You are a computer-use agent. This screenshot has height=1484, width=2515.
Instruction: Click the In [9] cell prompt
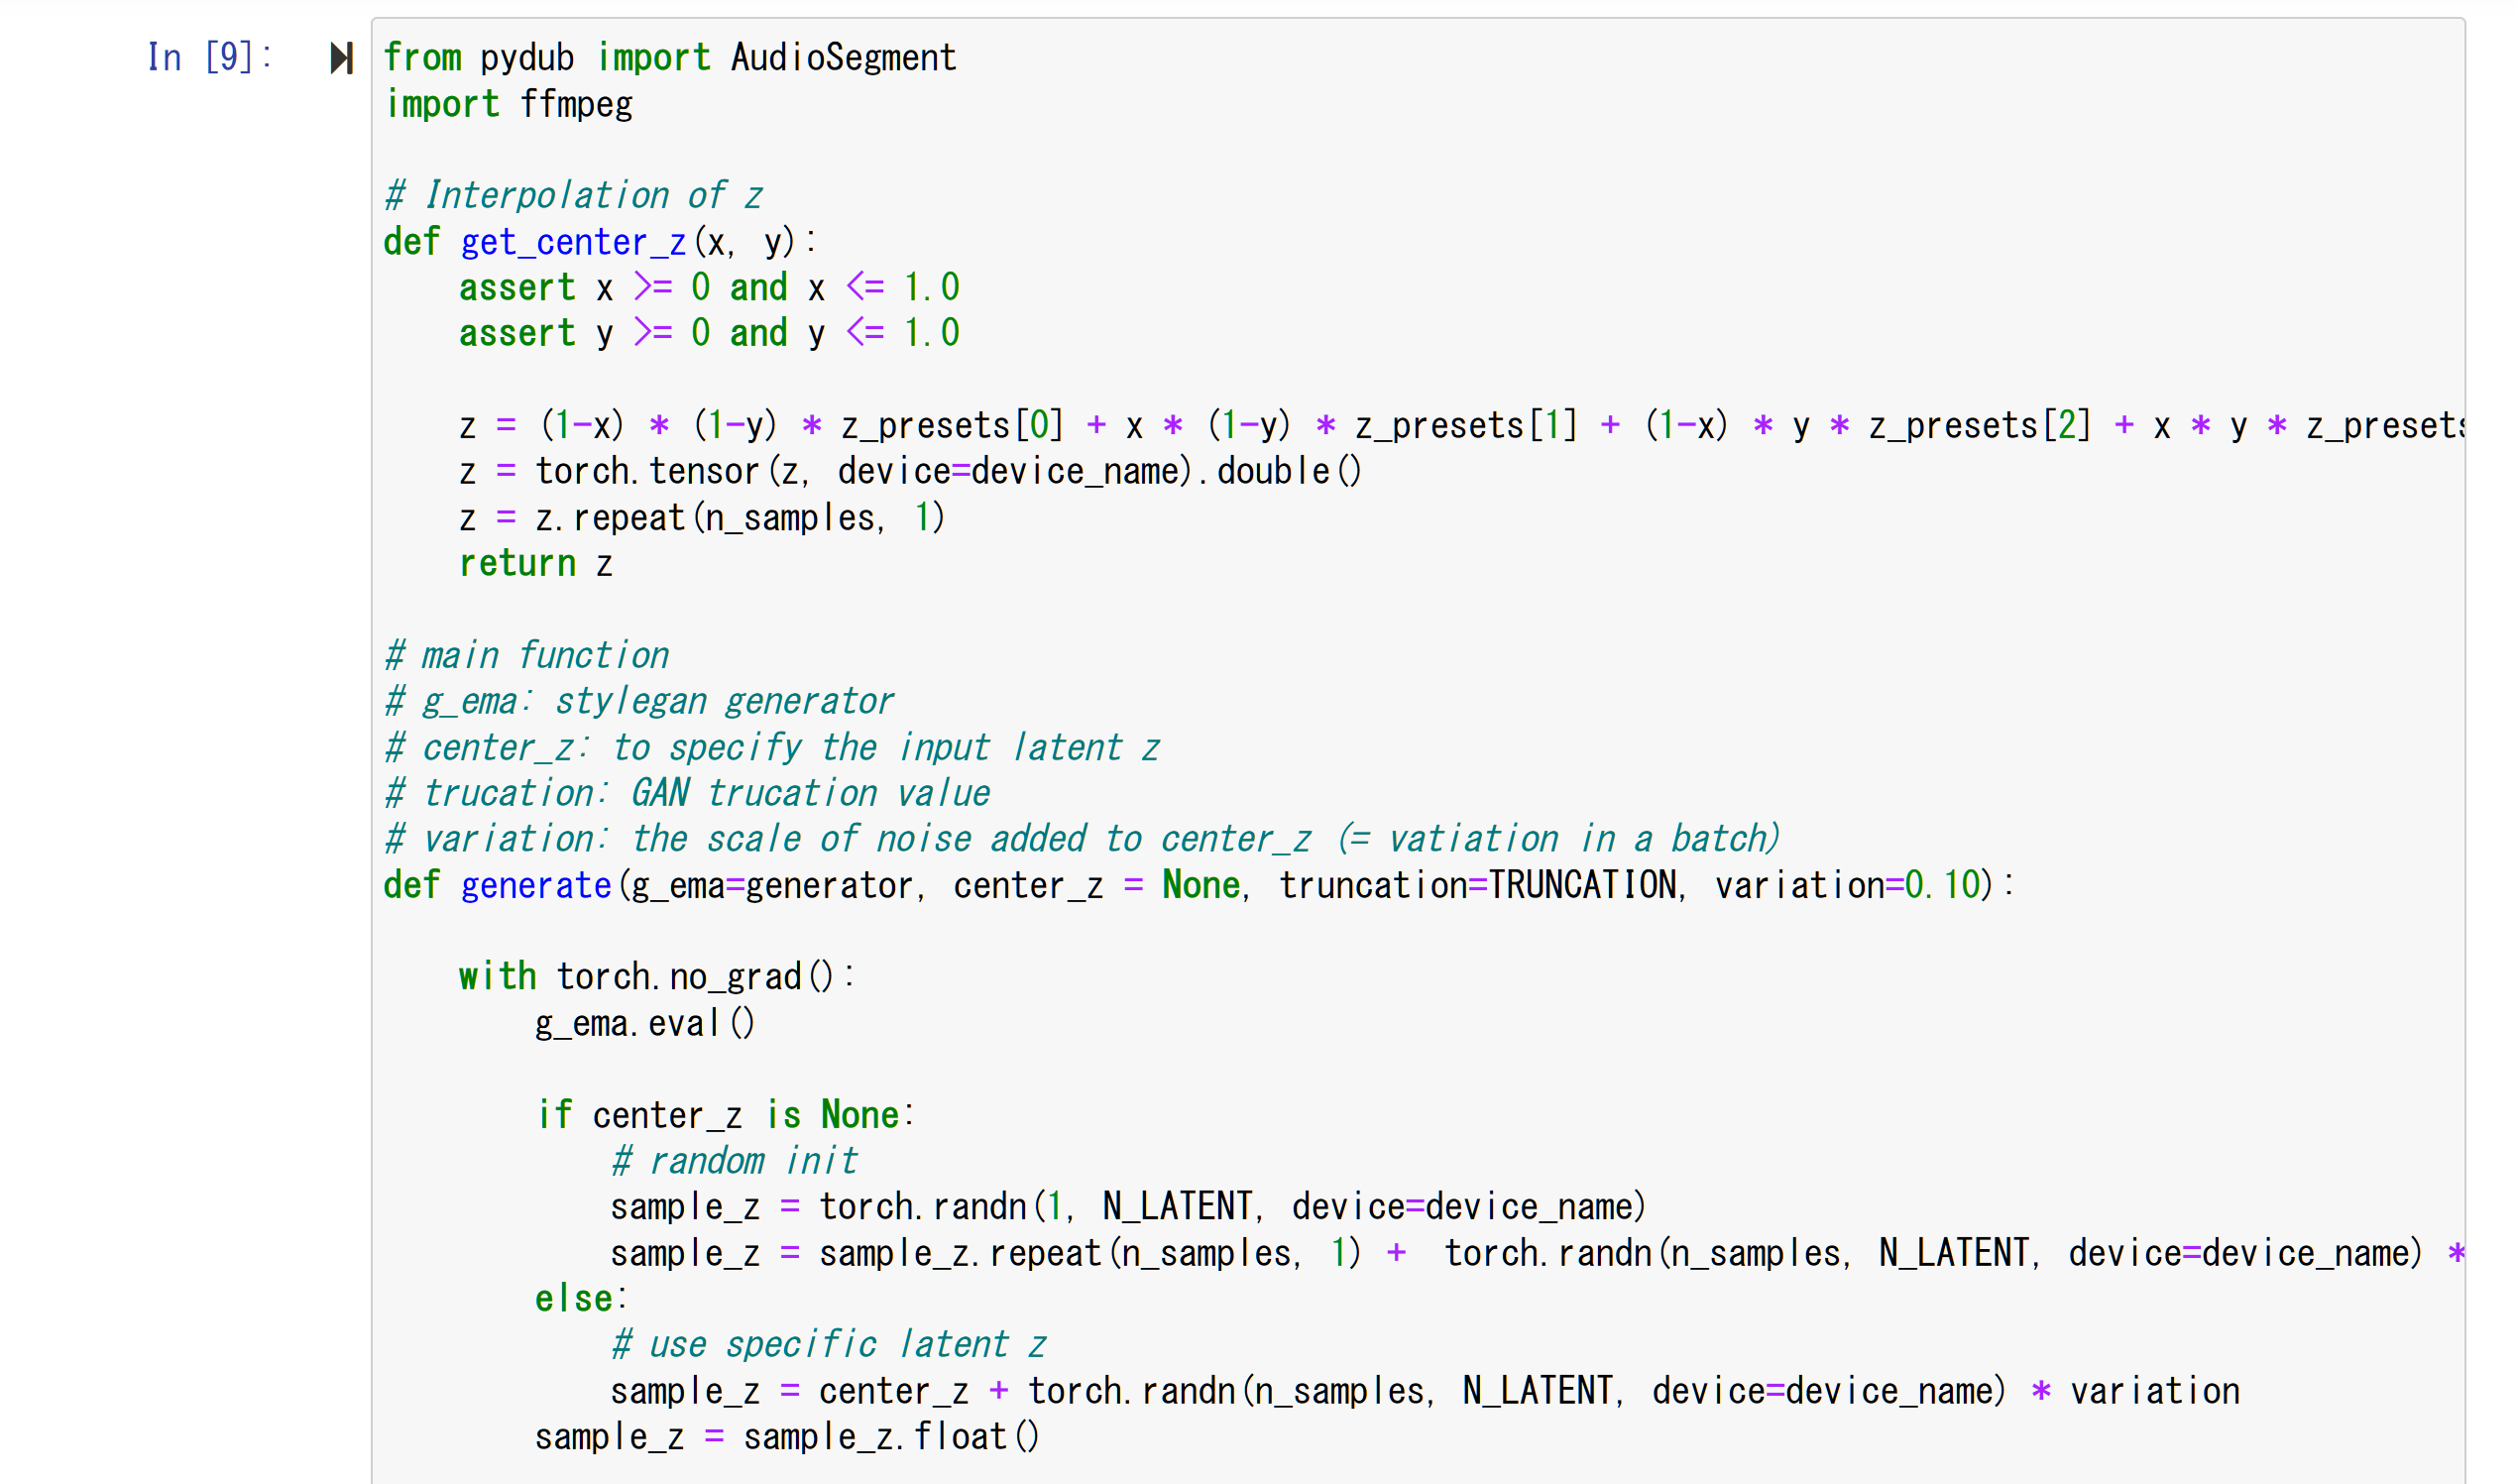point(209,58)
